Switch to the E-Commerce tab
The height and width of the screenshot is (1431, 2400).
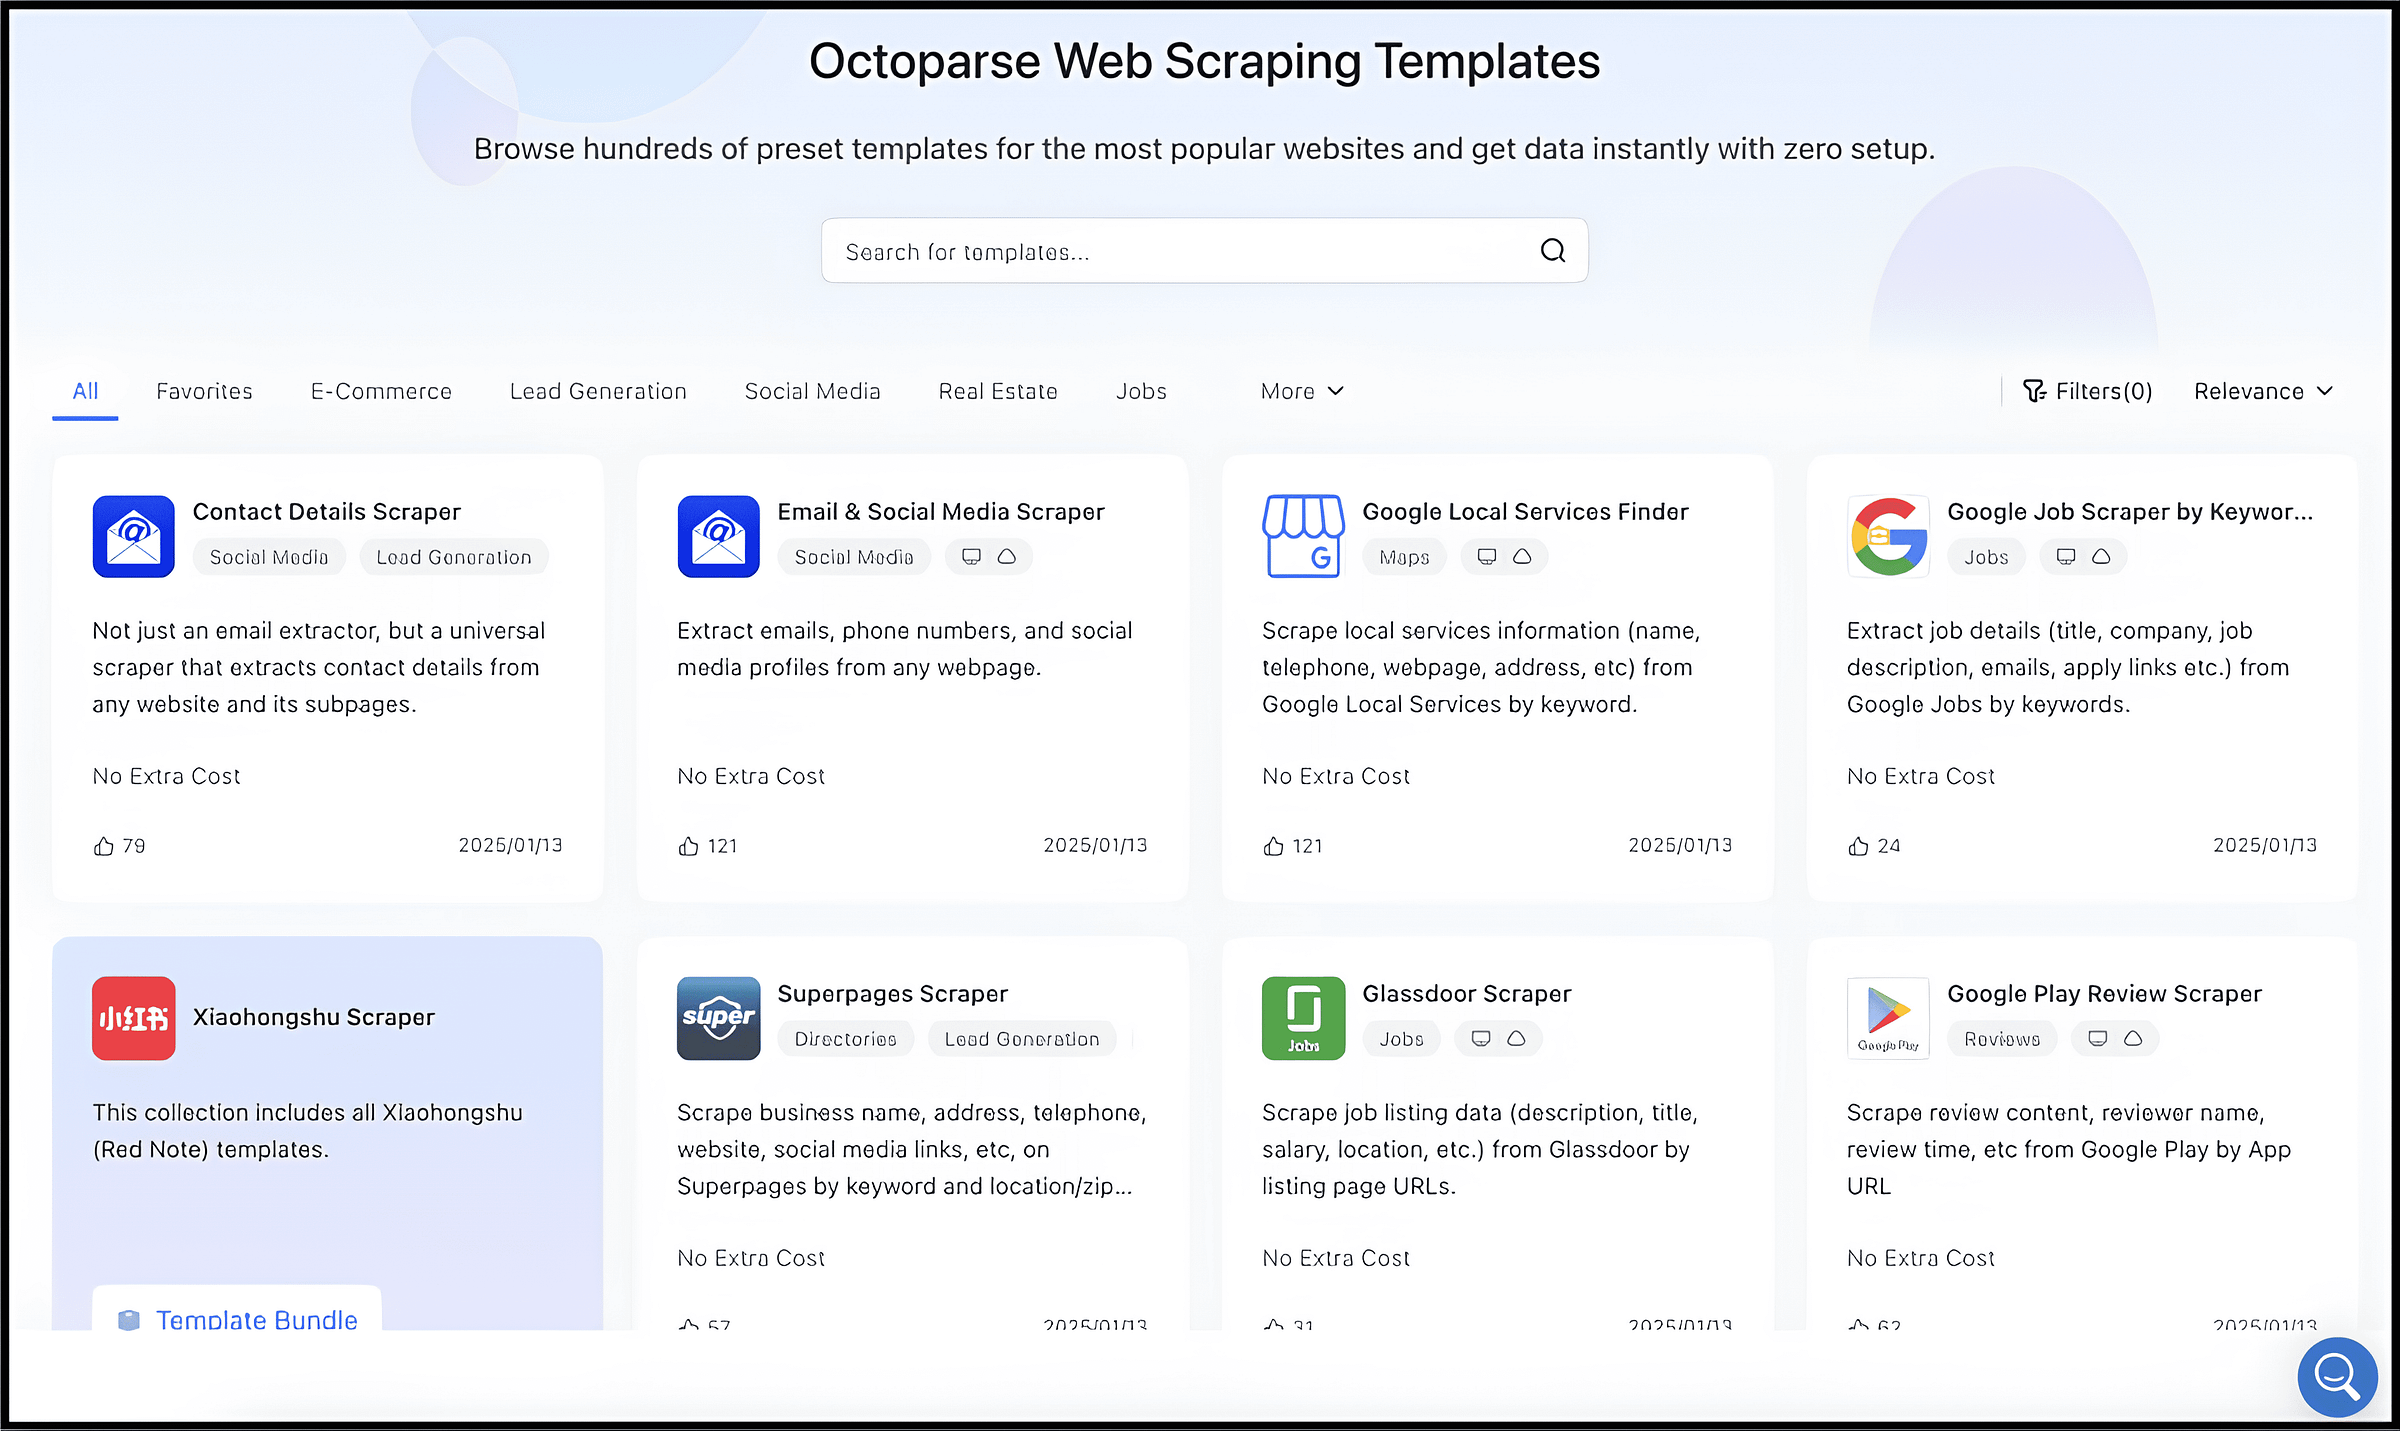[x=381, y=391]
